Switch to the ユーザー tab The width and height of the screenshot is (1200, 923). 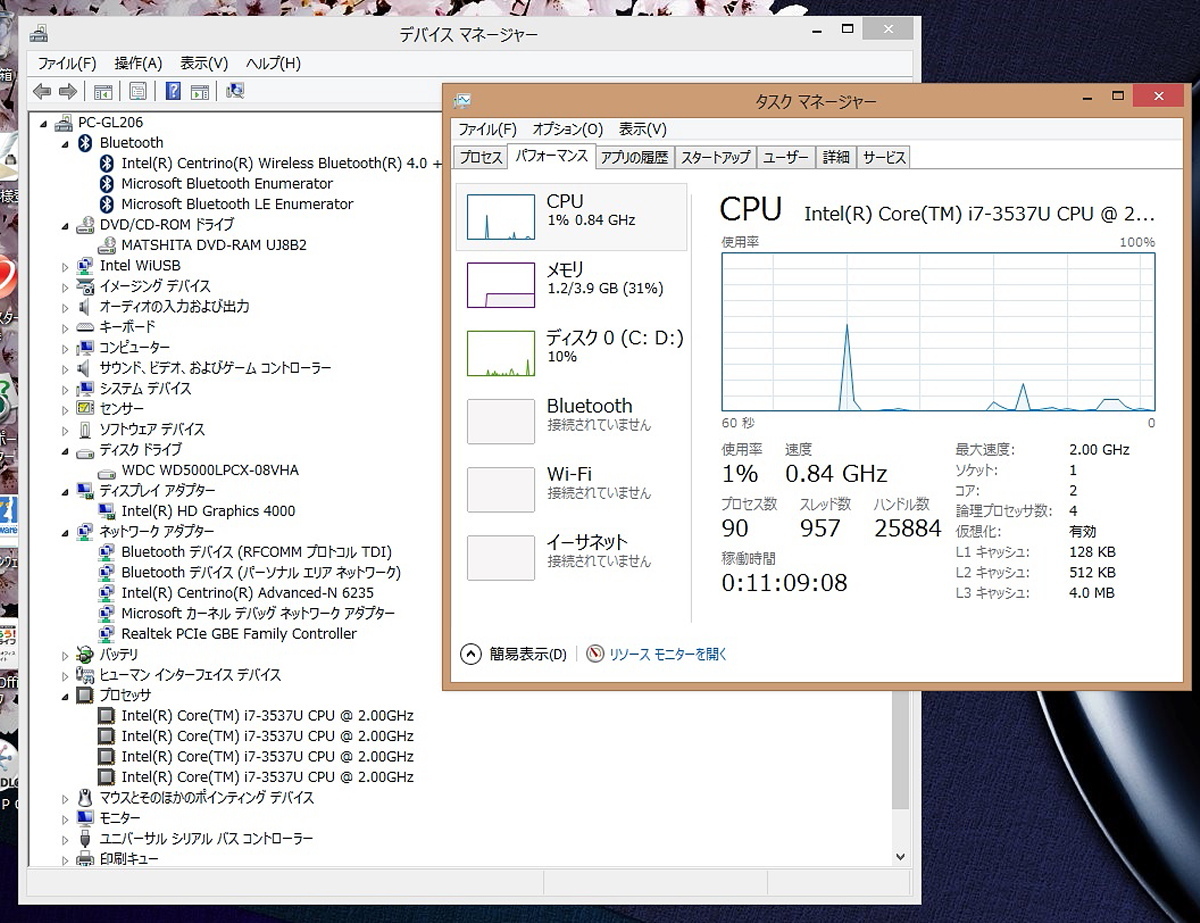tap(785, 157)
